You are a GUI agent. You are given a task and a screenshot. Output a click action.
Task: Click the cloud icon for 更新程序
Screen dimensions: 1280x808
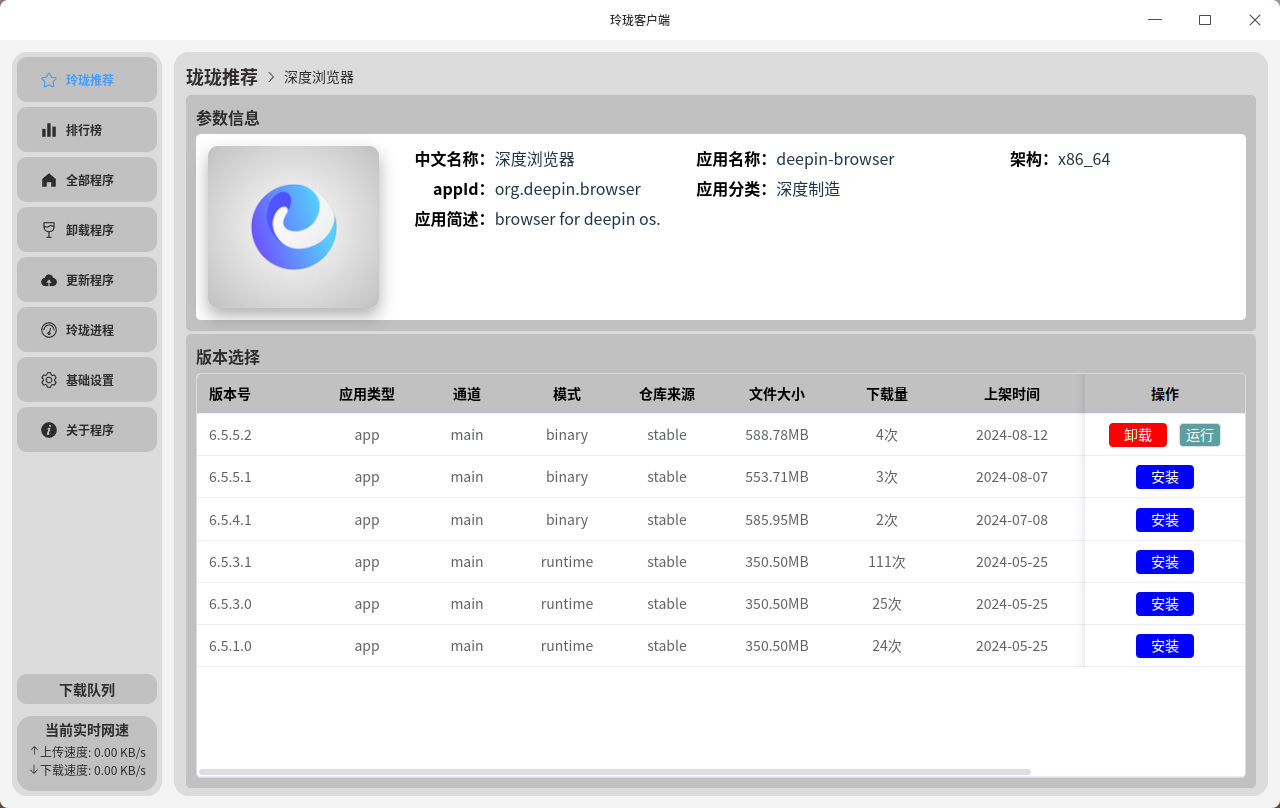tap(49, 280)
